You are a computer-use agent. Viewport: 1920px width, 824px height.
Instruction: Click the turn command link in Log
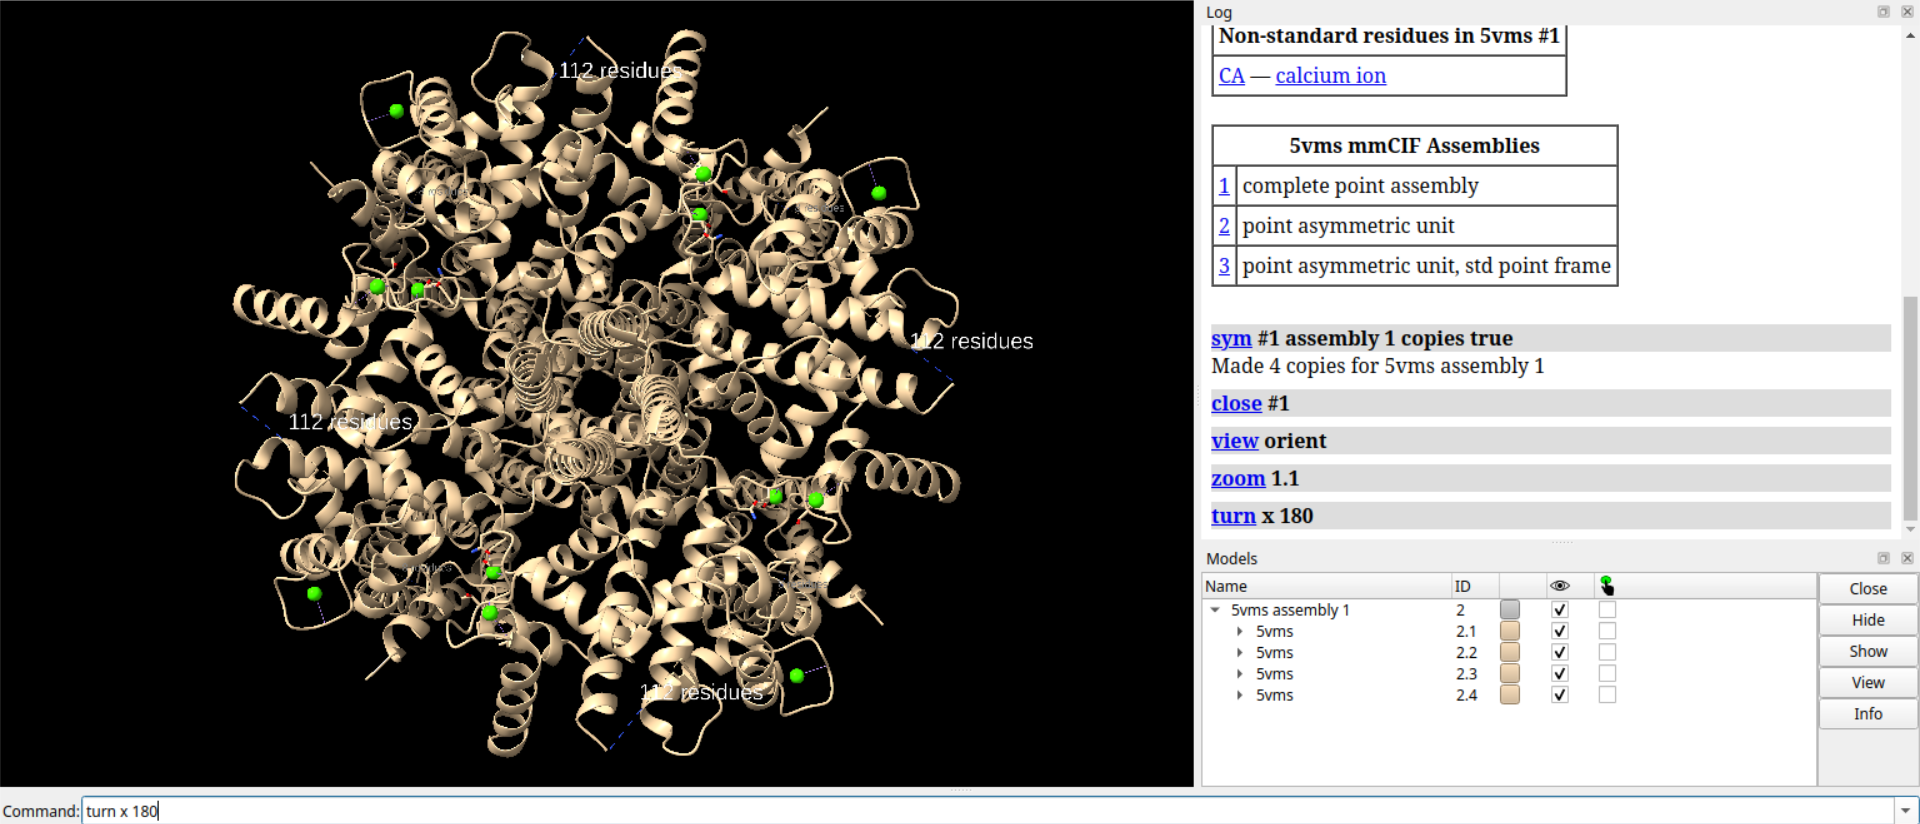coord(1233,516)
